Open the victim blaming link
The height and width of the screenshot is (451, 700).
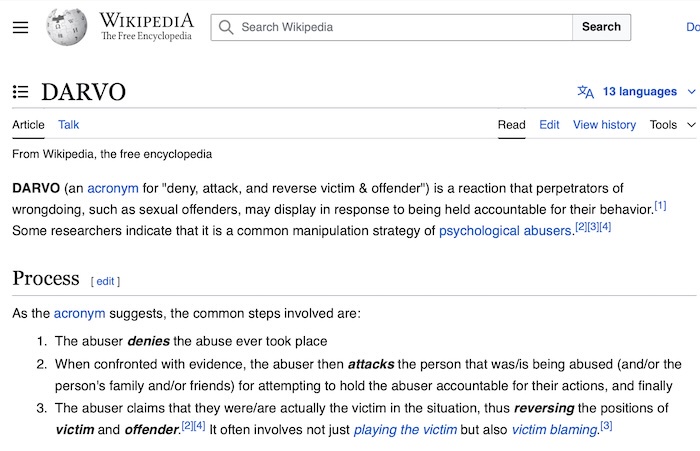click(x=554, y=430)
